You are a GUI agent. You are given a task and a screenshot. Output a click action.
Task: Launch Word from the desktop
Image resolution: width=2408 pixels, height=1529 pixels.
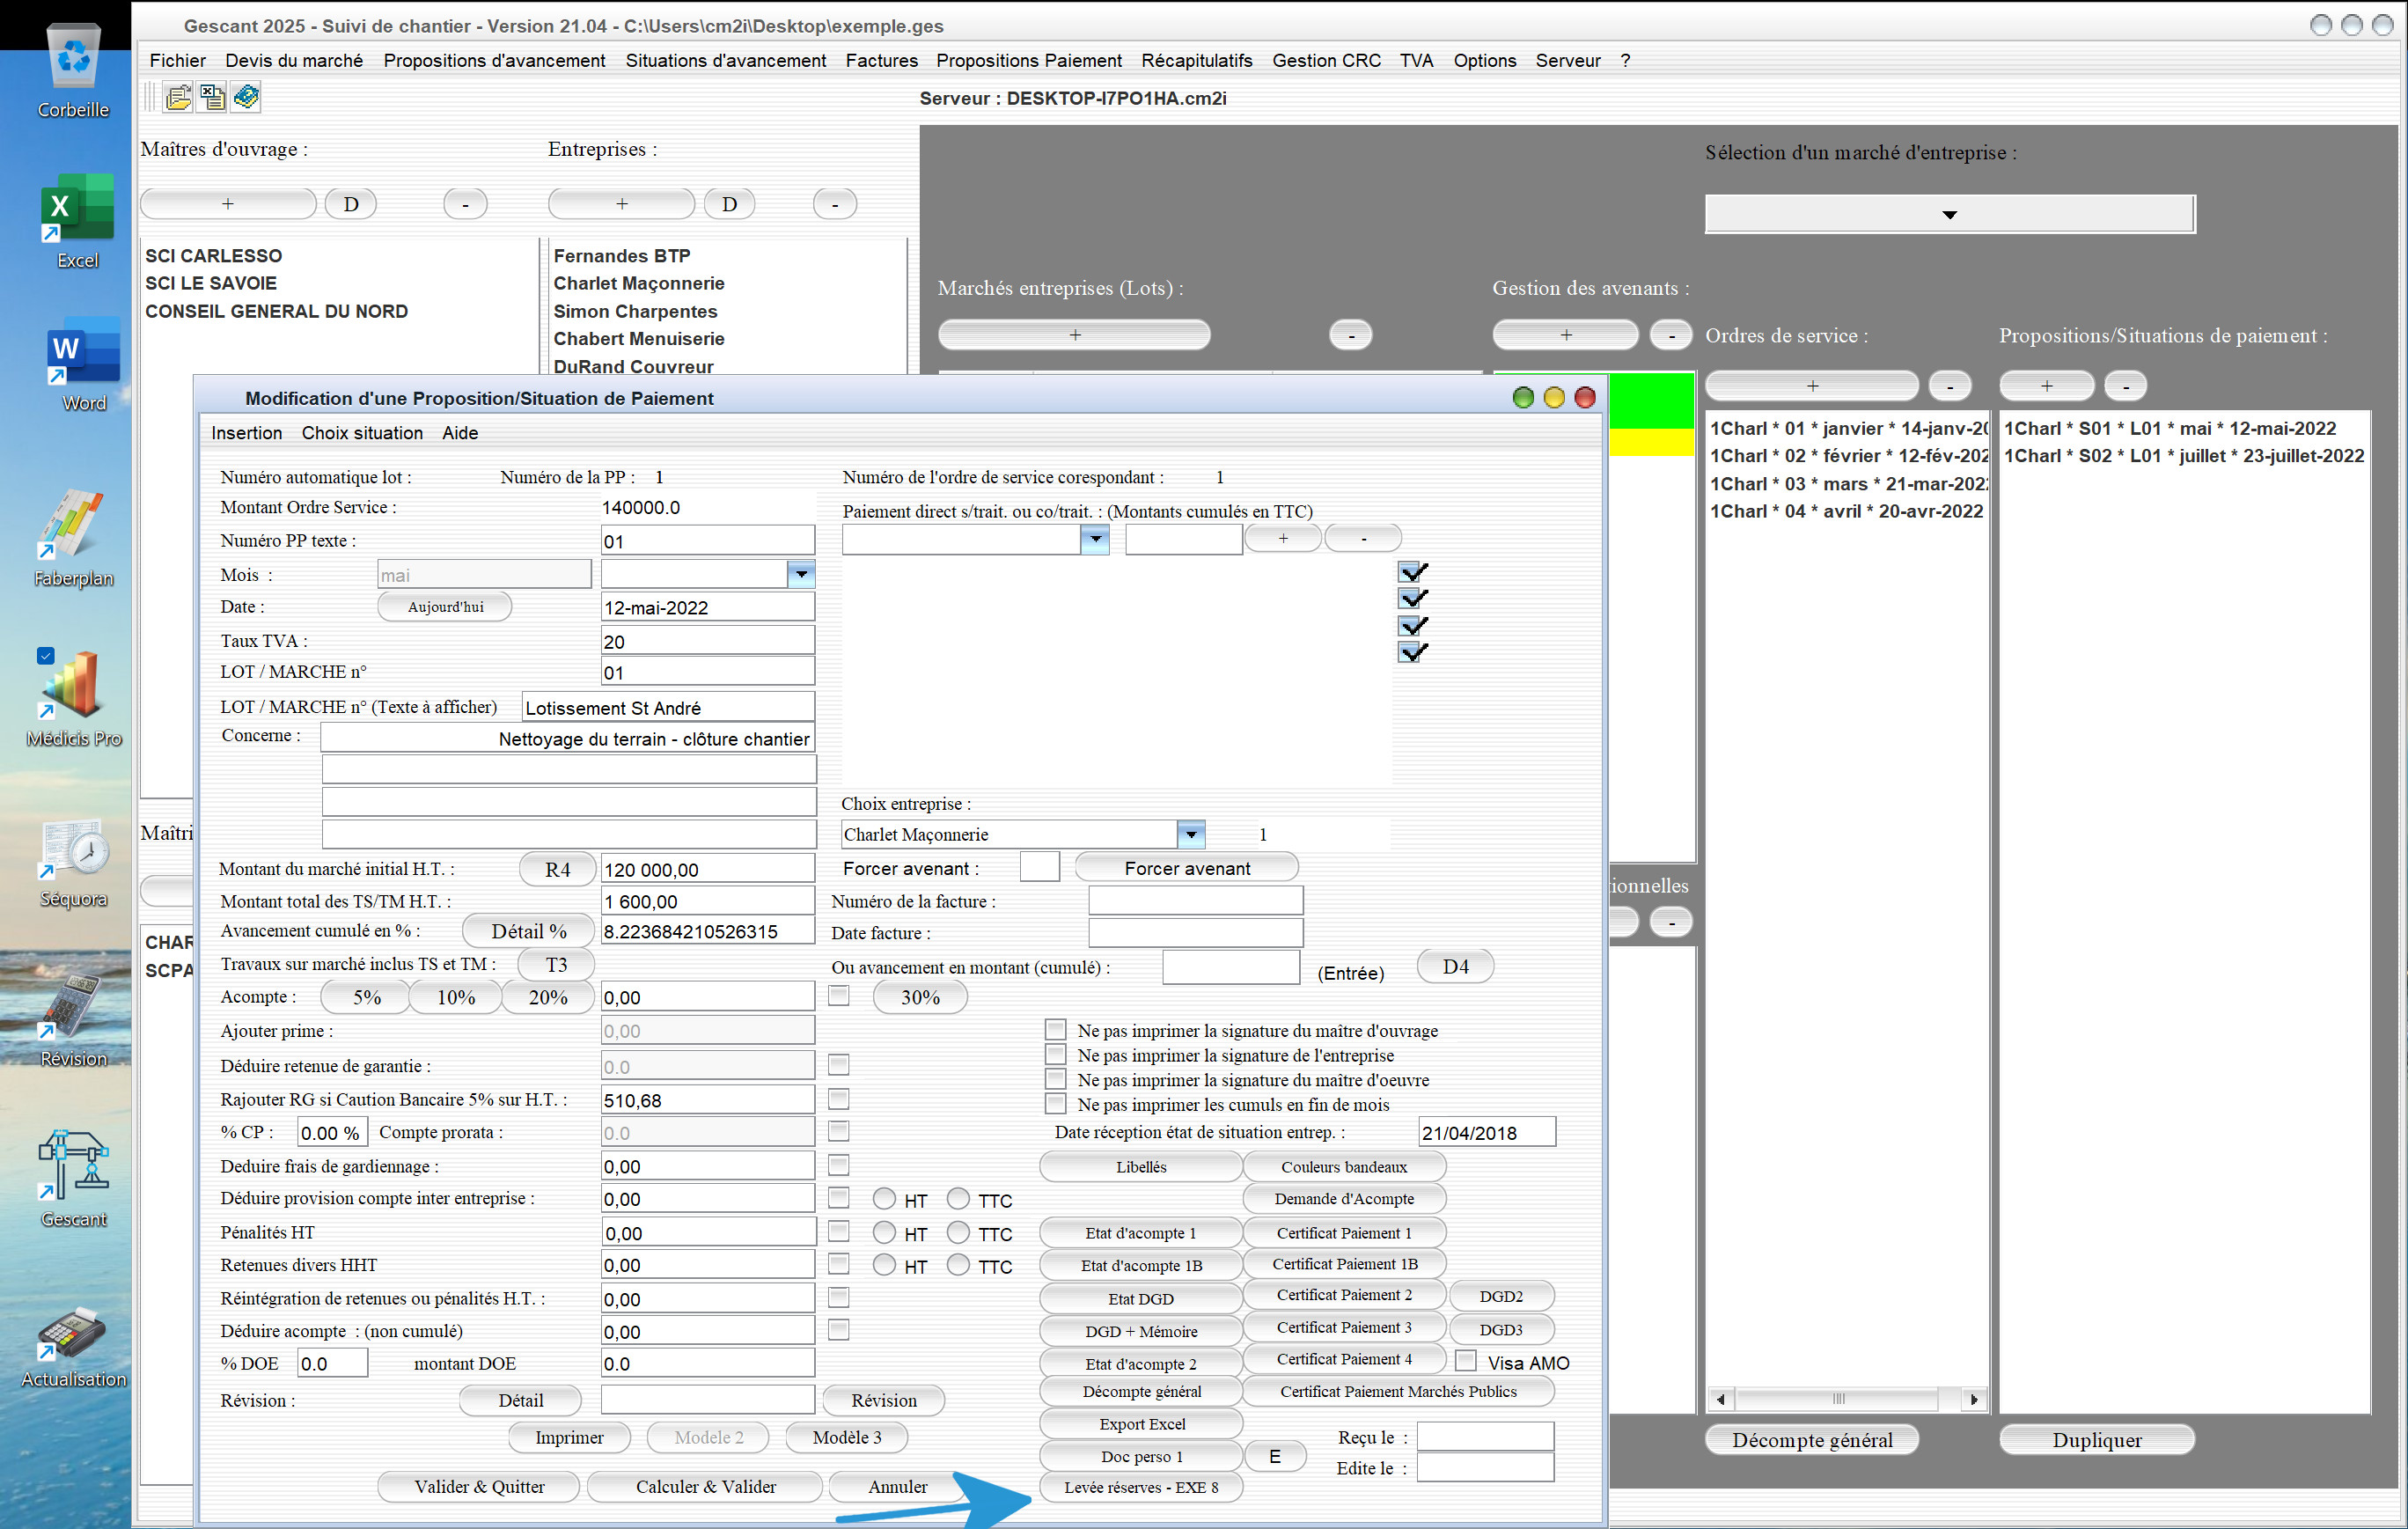click(83, 365)
